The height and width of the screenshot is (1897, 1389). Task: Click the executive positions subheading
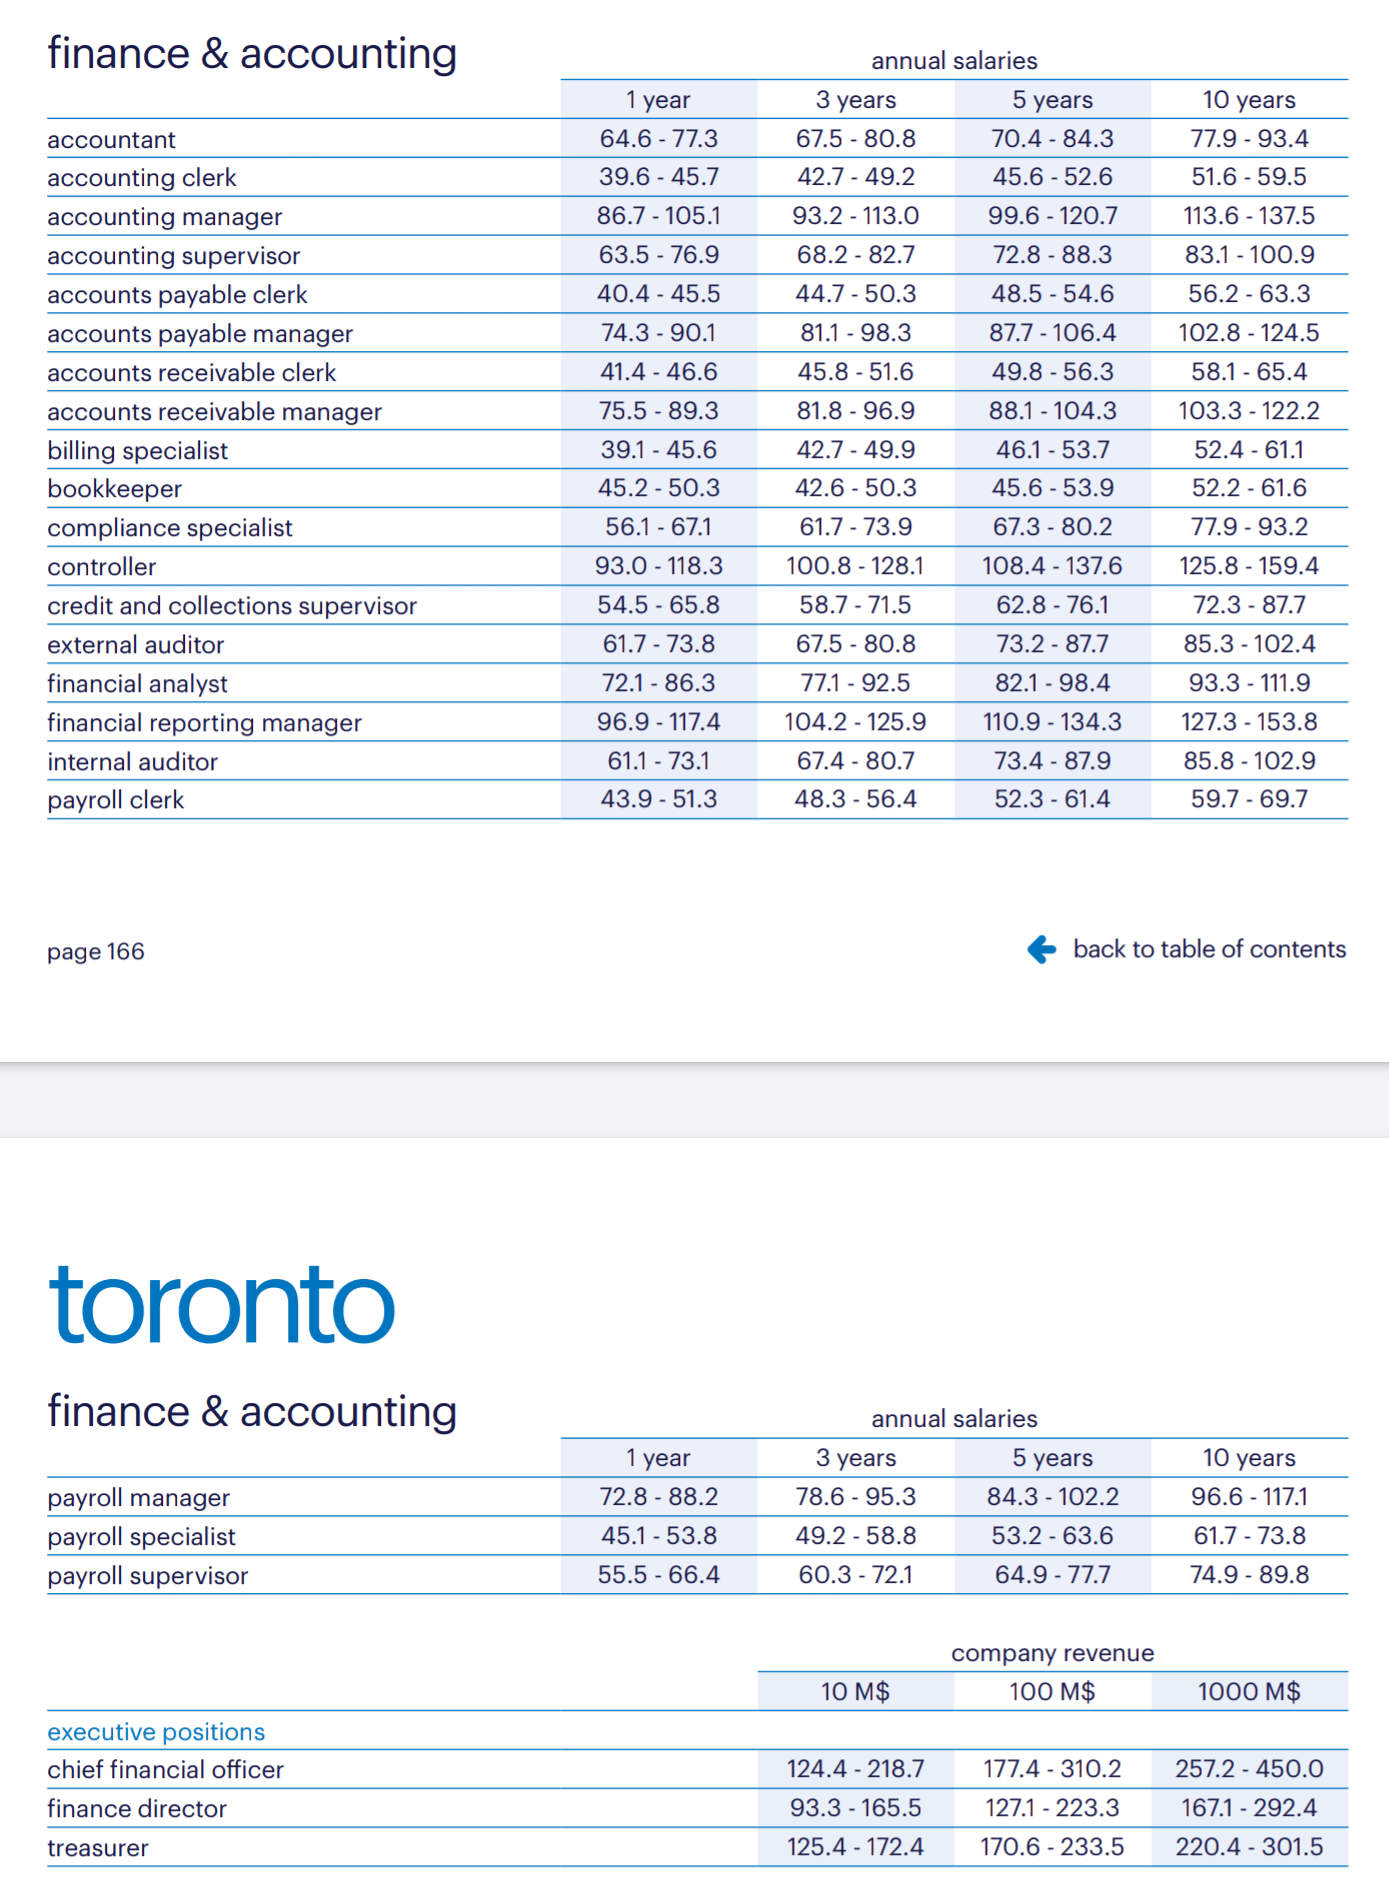(x=156, y=1732)
